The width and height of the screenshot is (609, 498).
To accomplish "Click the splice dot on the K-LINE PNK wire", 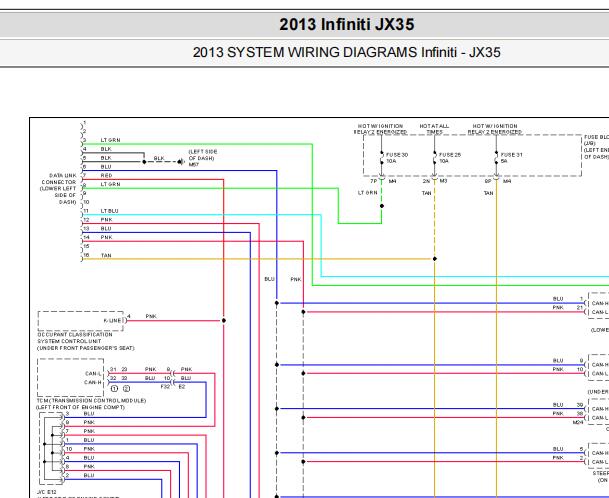I will [x=224, y=320].
